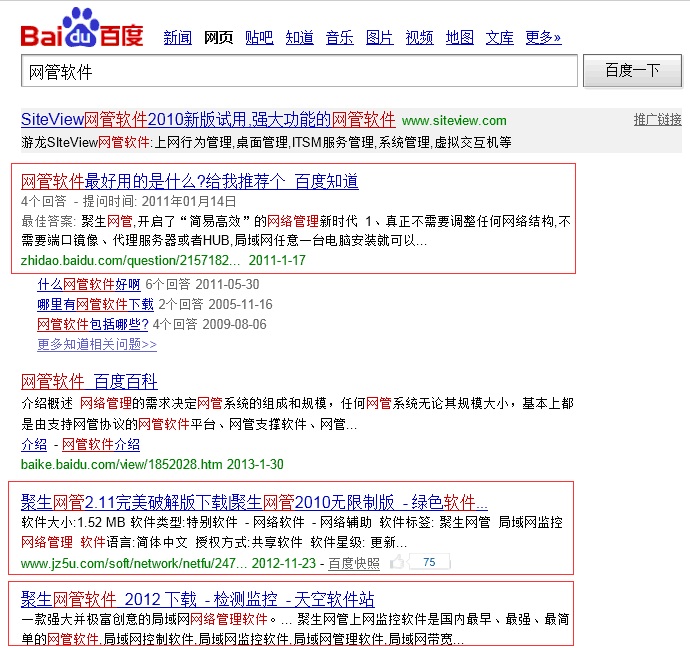Click the www.siteview.com green URL
The height and width of the screenshot is (648, 690).
tap(454, 121)
